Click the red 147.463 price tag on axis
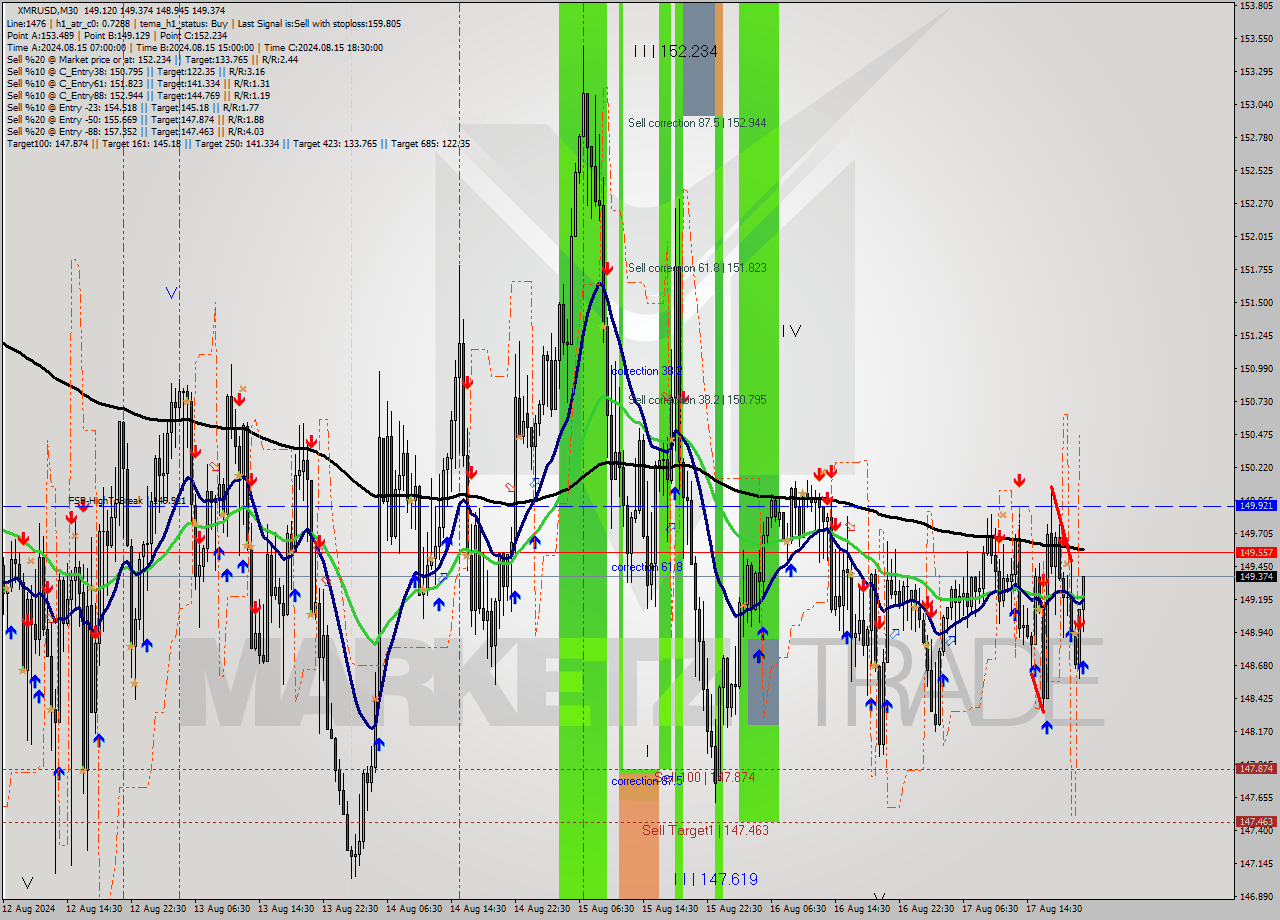The width and height of the screenshot is (1280, 920). pos(1256,822)
